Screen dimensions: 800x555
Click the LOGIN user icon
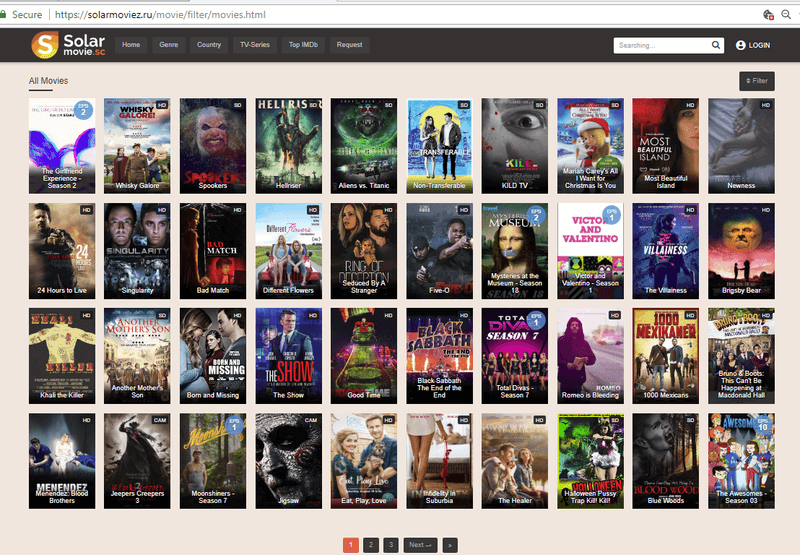[741, 45]
